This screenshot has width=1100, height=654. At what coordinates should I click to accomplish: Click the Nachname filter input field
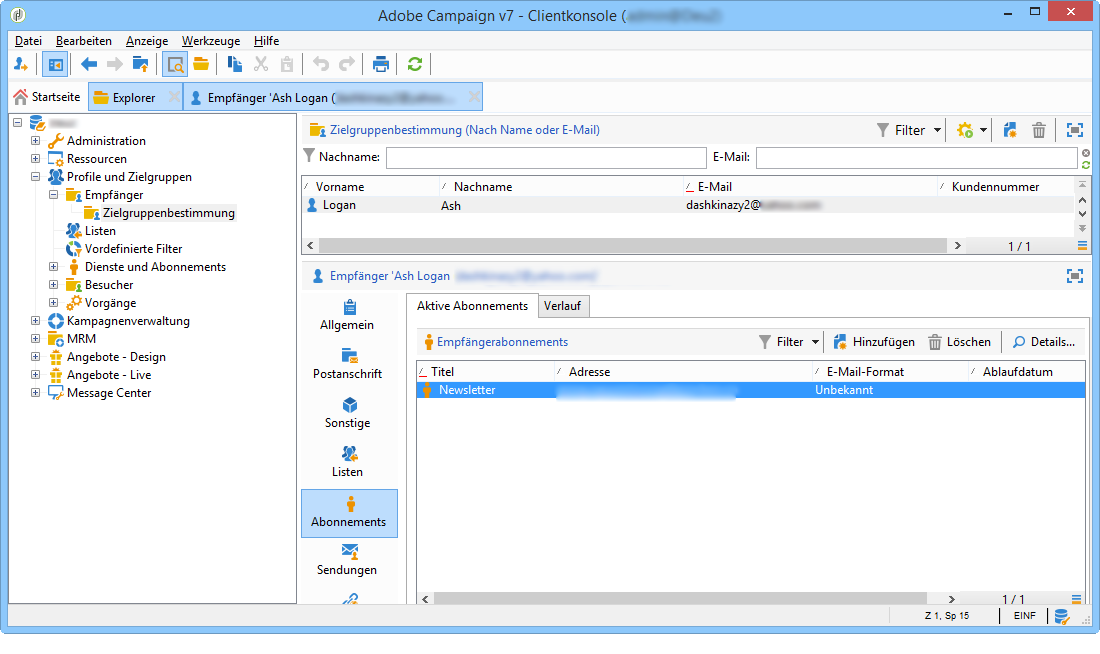546,157
